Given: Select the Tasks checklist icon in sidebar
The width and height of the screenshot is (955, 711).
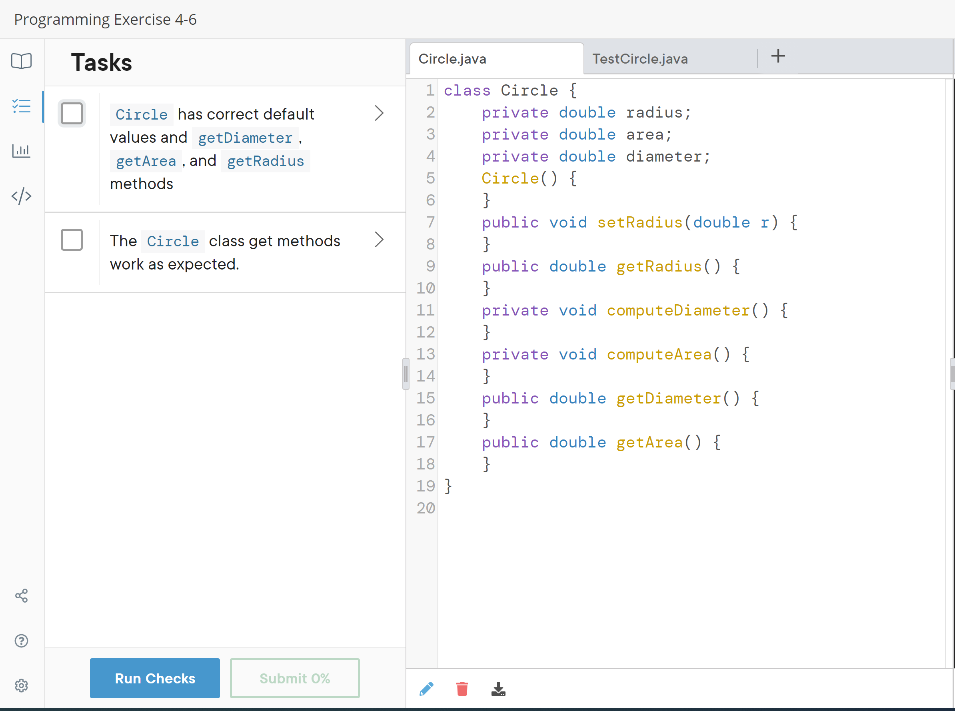Looking at the screenshot, I should 21,106.
